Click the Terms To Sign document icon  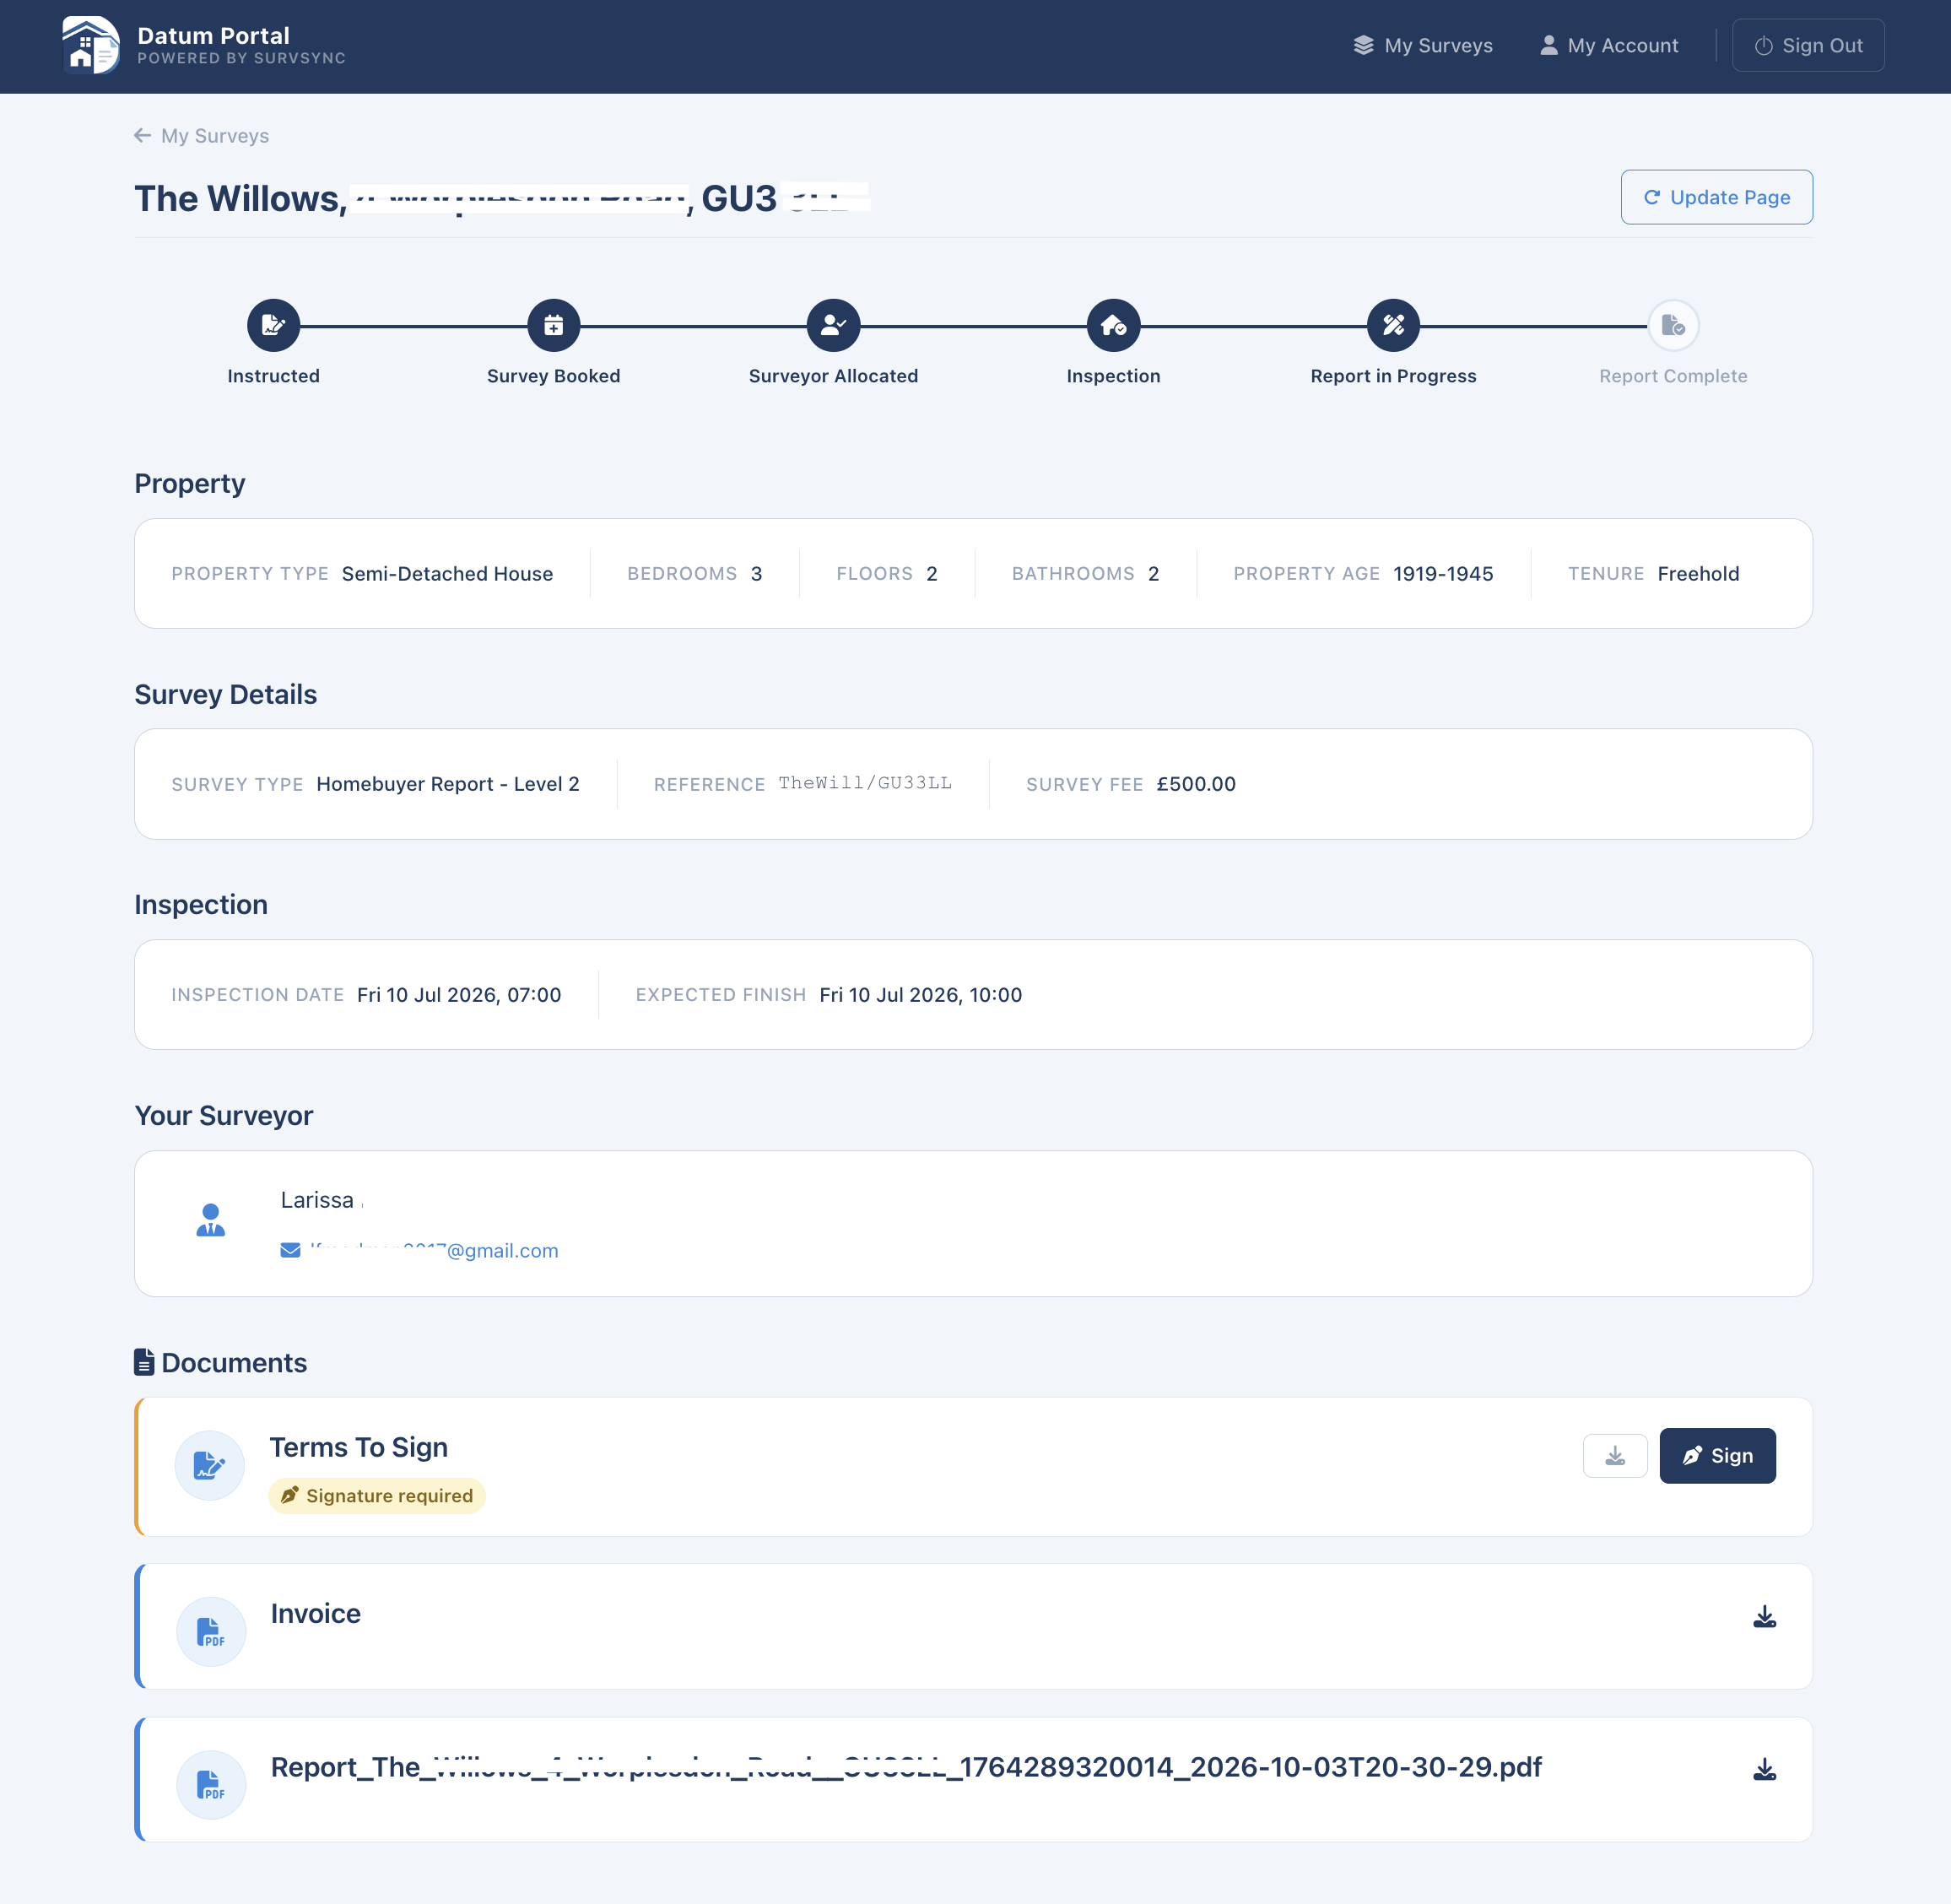(209, 1465)
